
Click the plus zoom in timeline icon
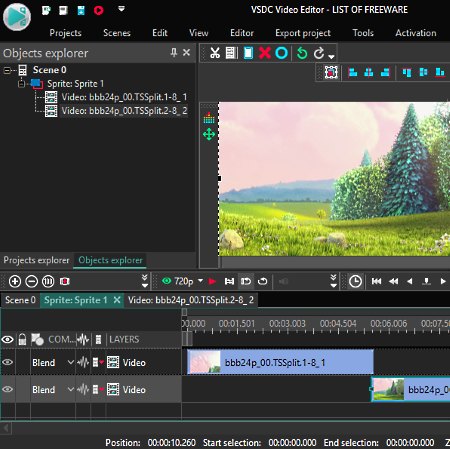click(15, 281)
